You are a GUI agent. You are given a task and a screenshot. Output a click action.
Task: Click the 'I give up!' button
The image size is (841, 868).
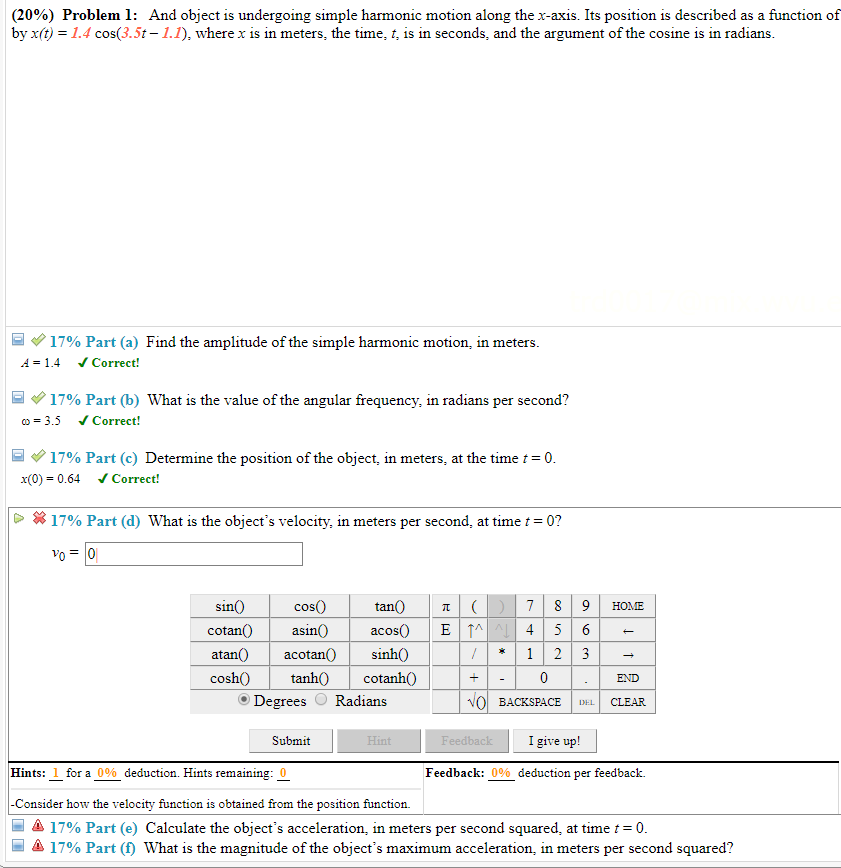[x=555, y=740]
